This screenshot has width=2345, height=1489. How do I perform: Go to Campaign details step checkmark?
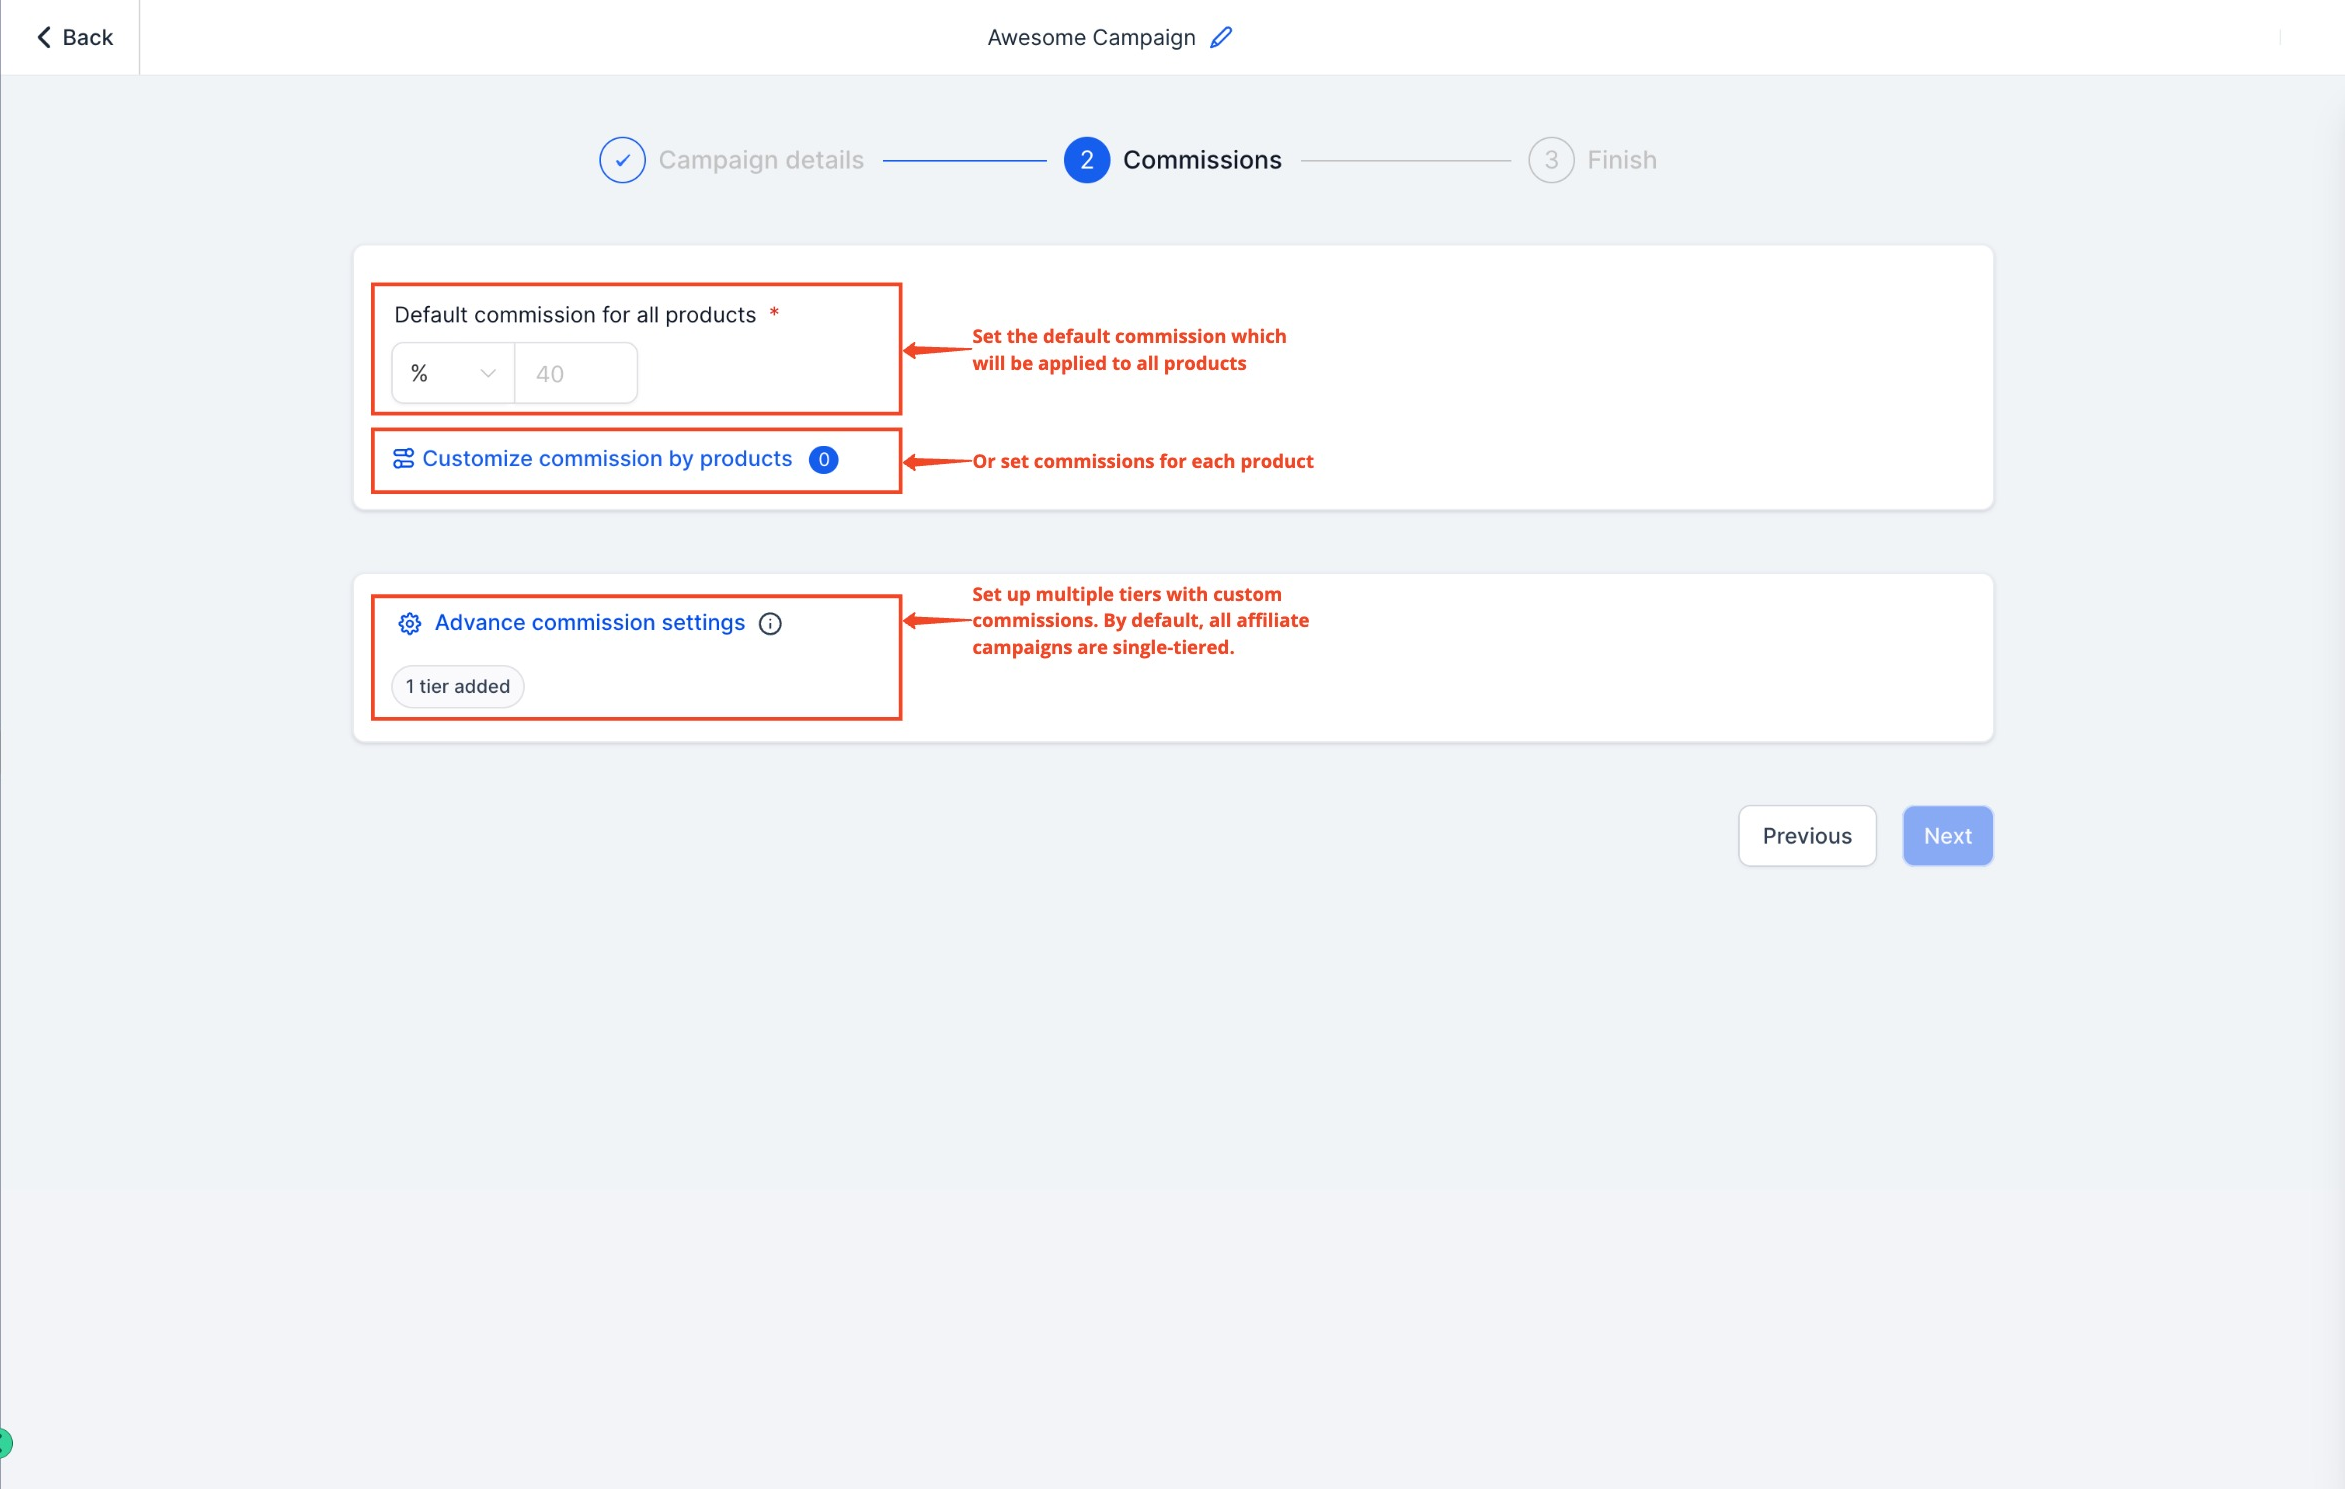(x=622, y=160)
